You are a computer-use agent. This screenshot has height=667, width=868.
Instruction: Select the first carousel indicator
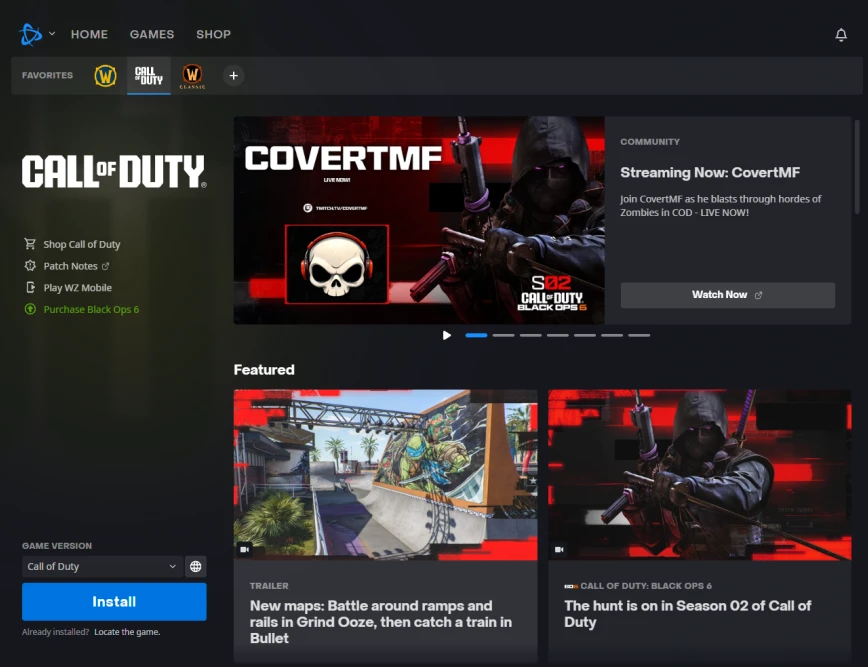pyautogui.click(x=476, y=335)
